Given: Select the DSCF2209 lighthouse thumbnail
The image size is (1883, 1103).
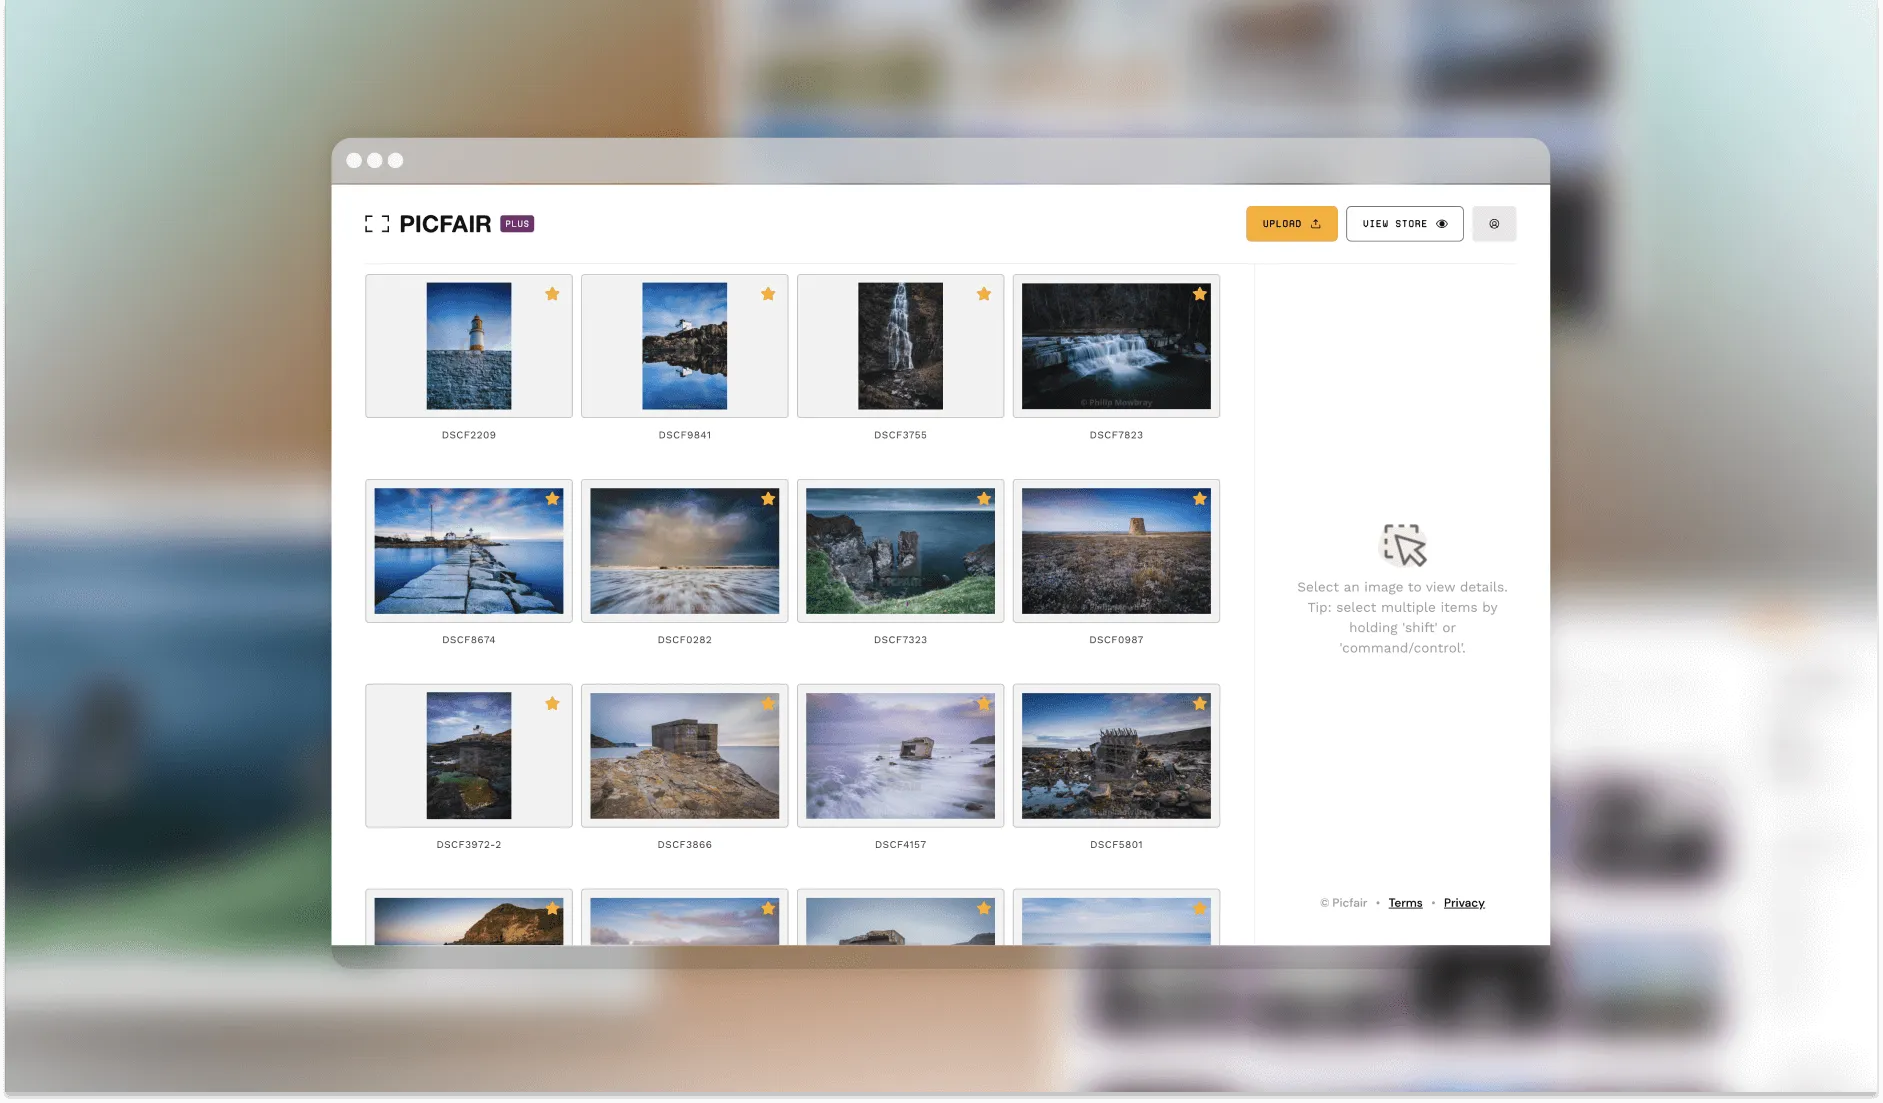Looking at the screenshot, I should click(x=469, y=346).
